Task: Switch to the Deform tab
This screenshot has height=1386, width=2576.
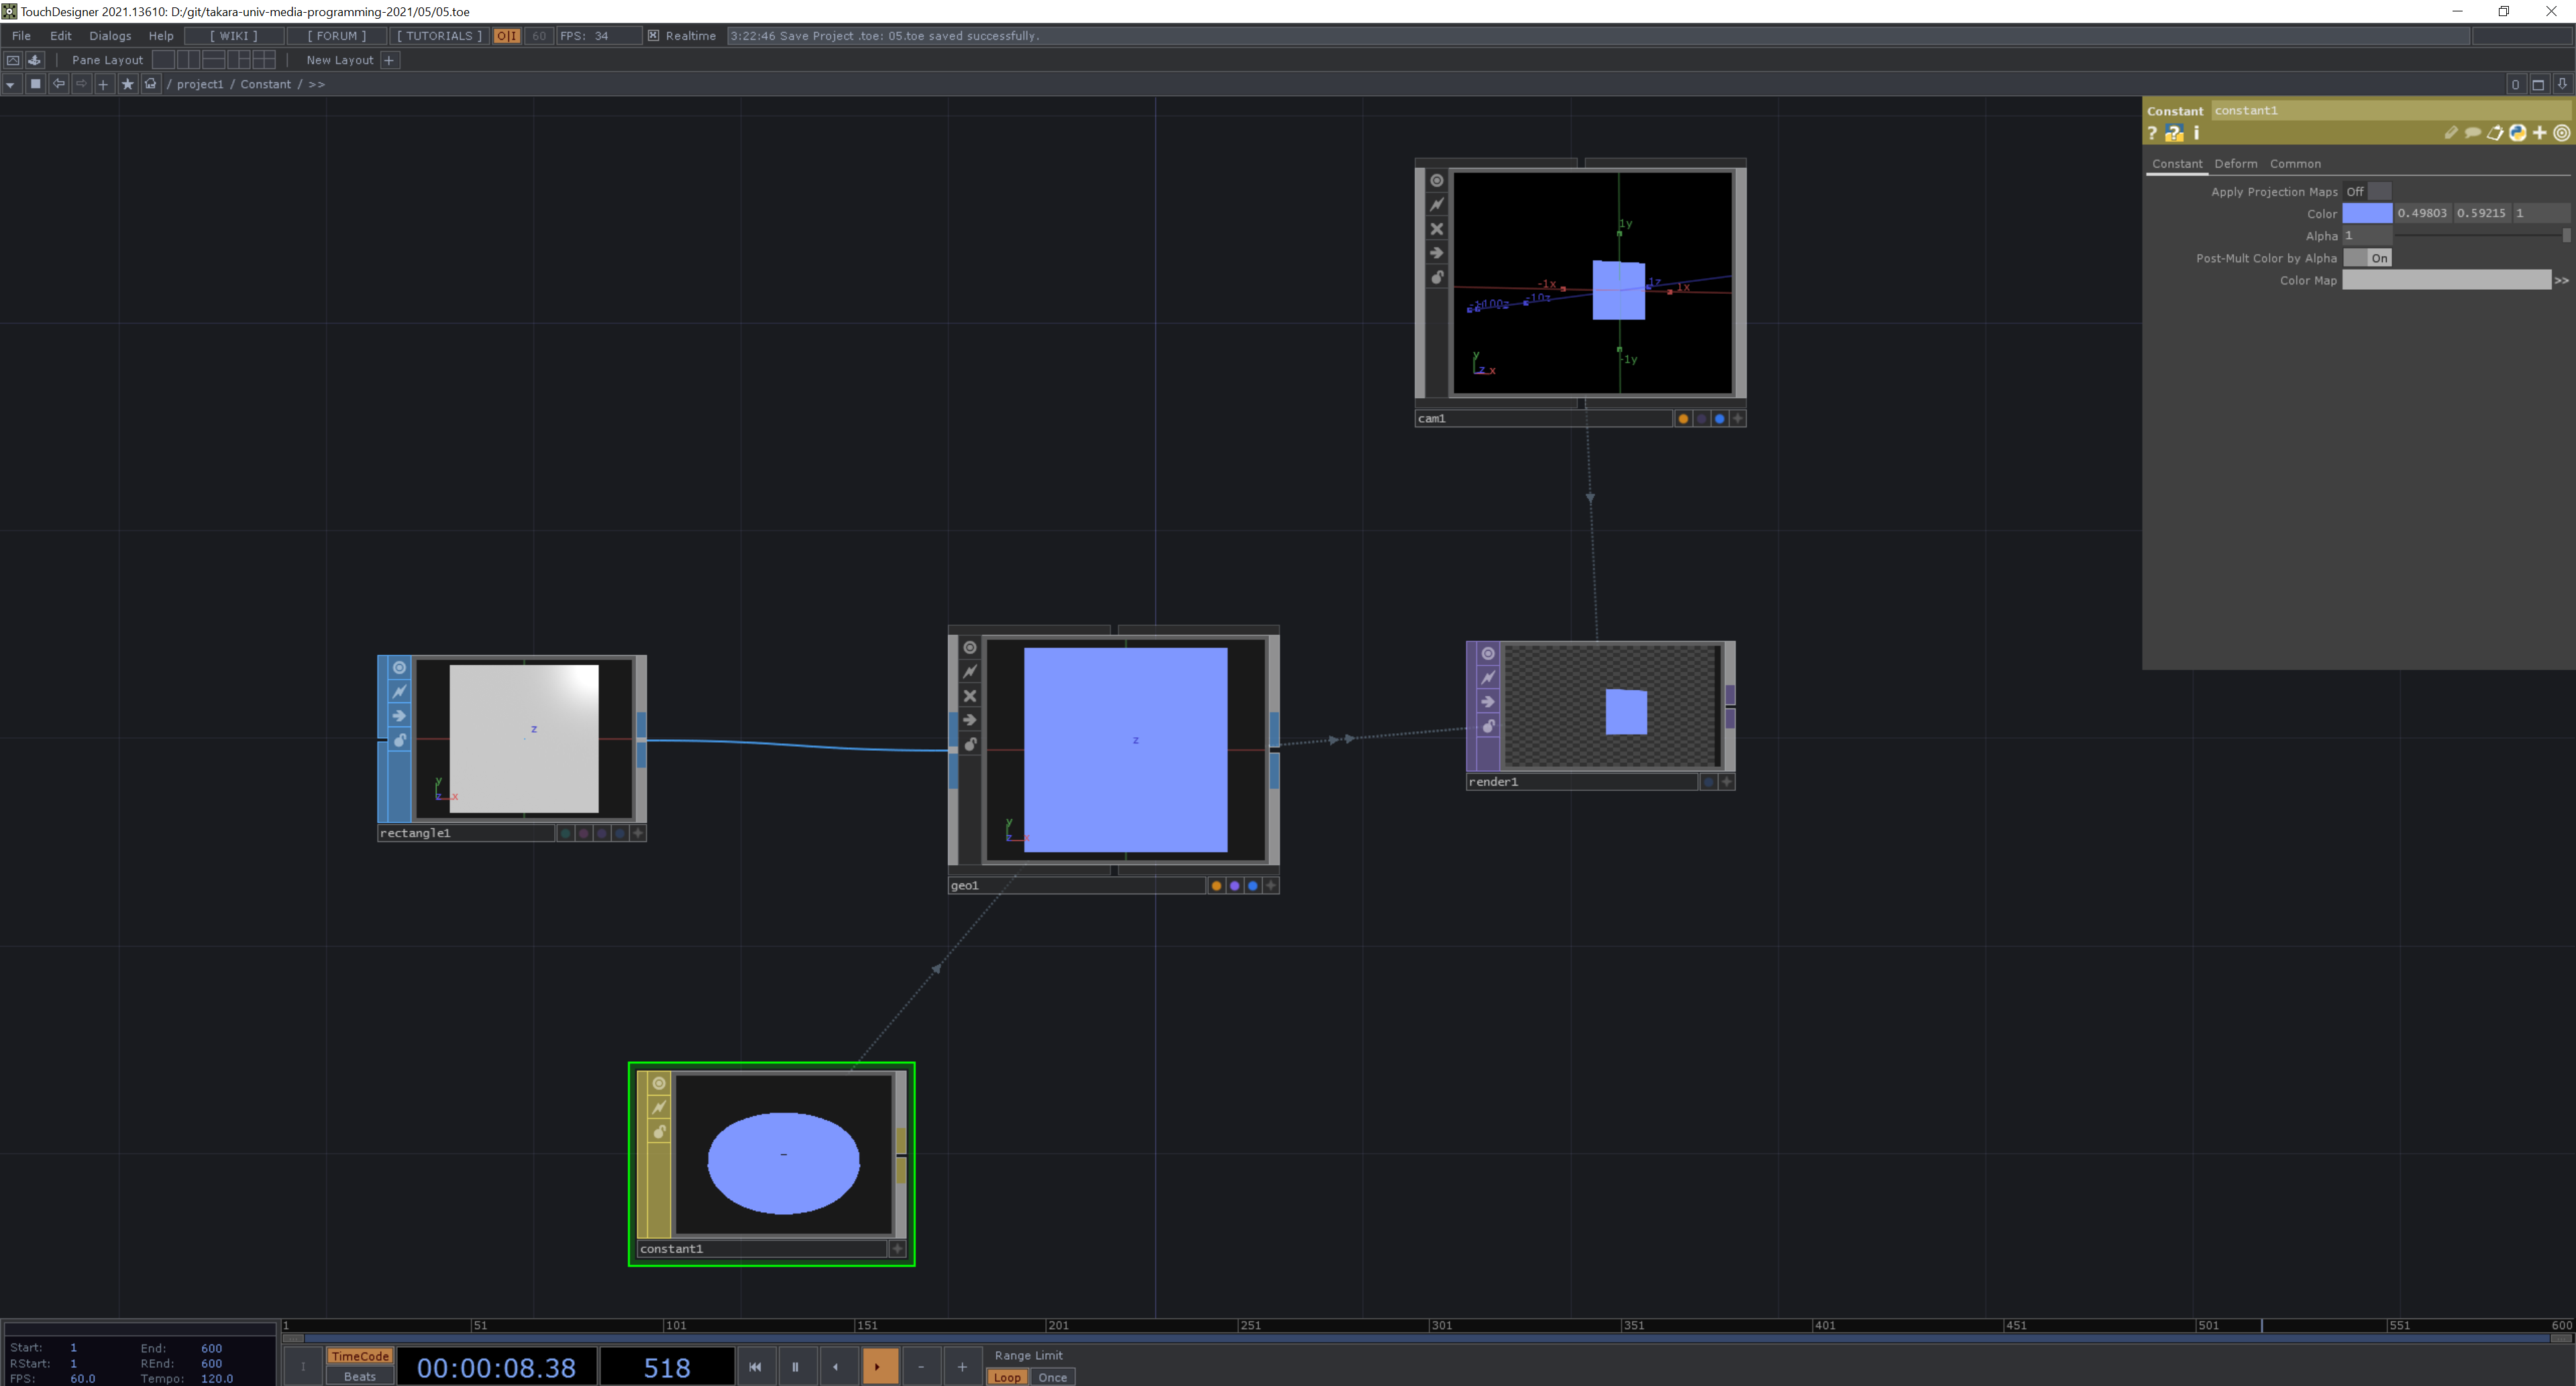Action: point(2235,164)
